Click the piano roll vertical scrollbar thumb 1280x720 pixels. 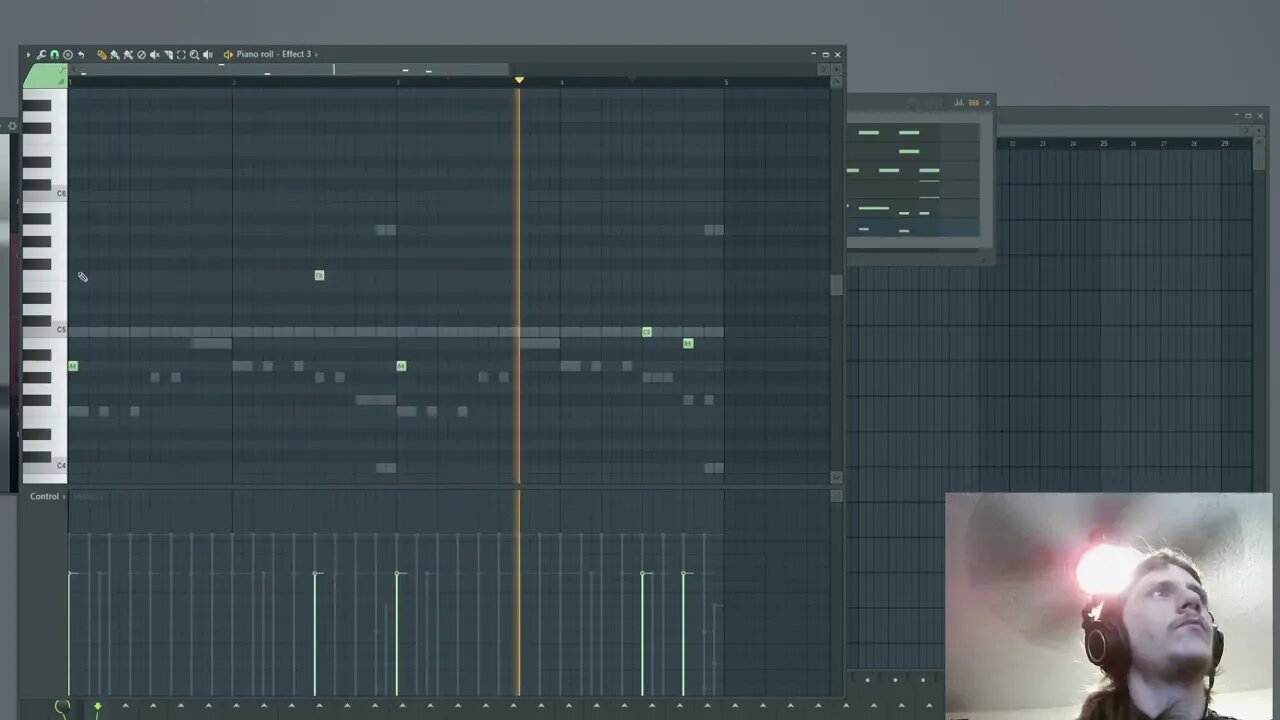(x=836, y=285)
